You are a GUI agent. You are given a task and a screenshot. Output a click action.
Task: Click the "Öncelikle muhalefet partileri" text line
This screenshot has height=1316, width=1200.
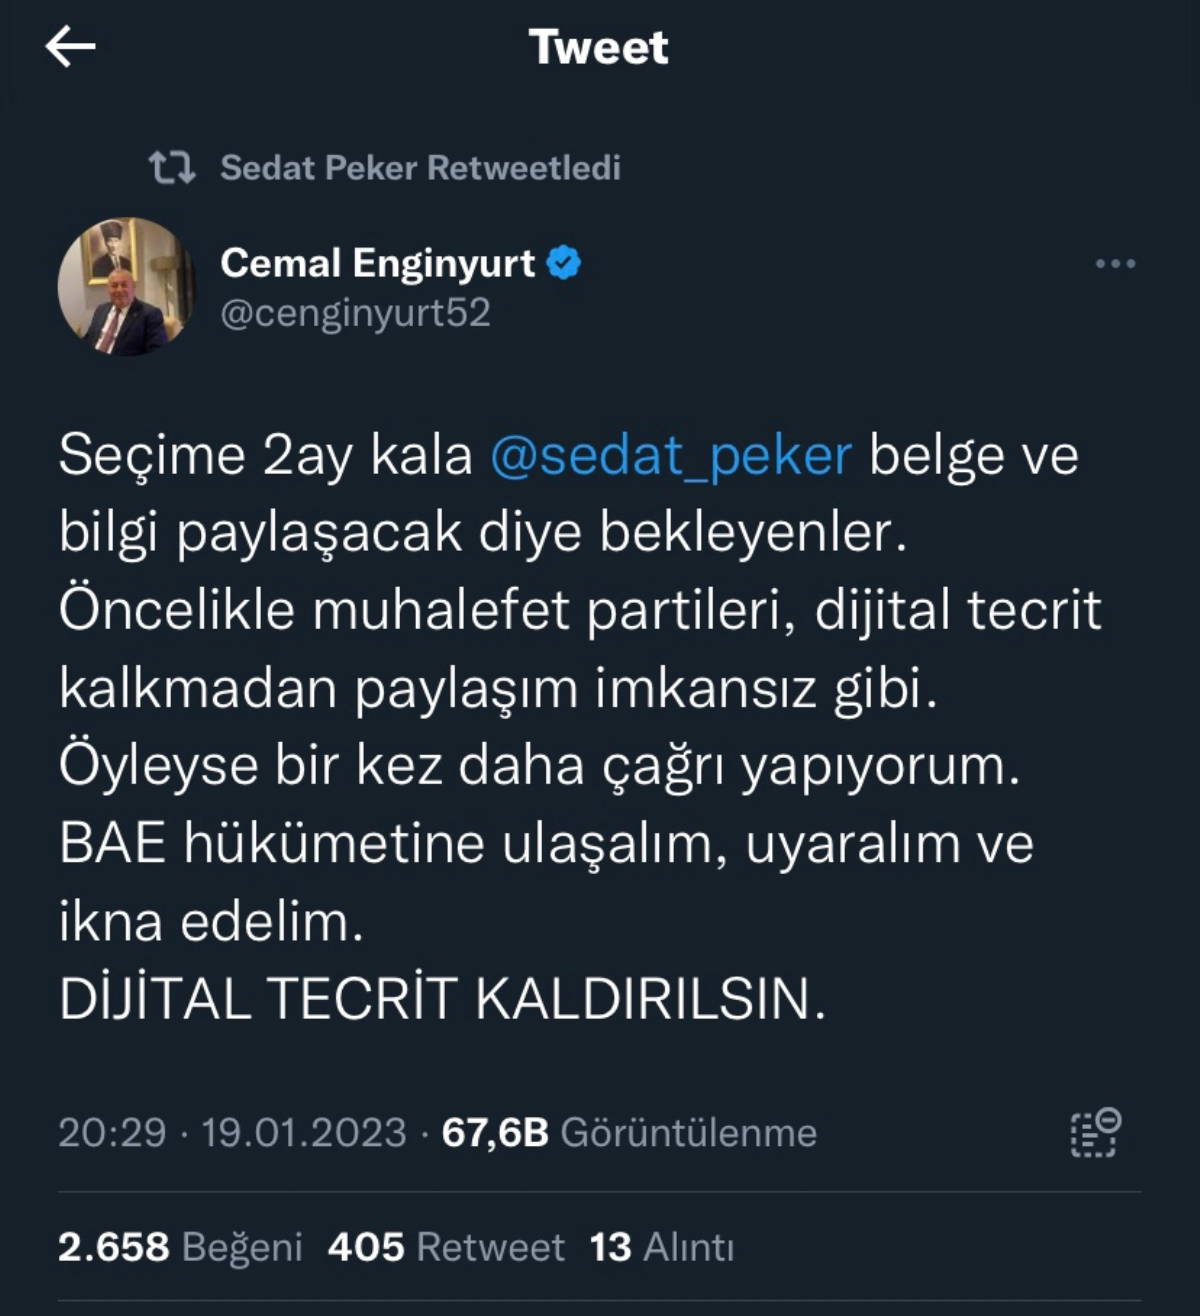(x=580, y=610)
